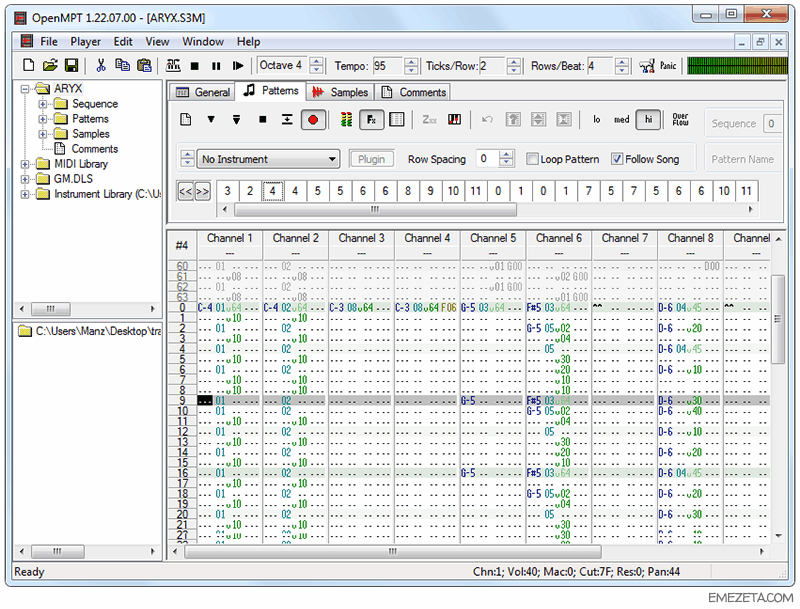Click the Plugin button

(x=371, y=159)
